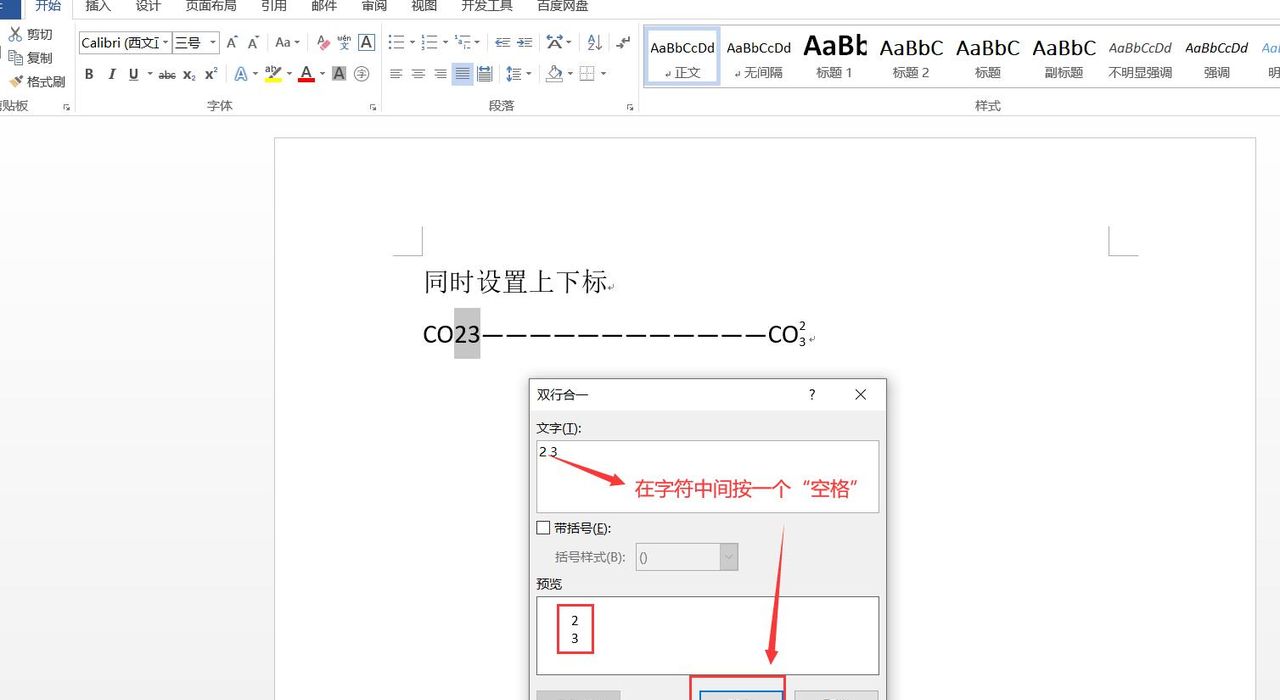Open the font color dropdown arrow
The height and width of the screenshot is (700, 1280).
pyautogui.click(x=320, y=74)
